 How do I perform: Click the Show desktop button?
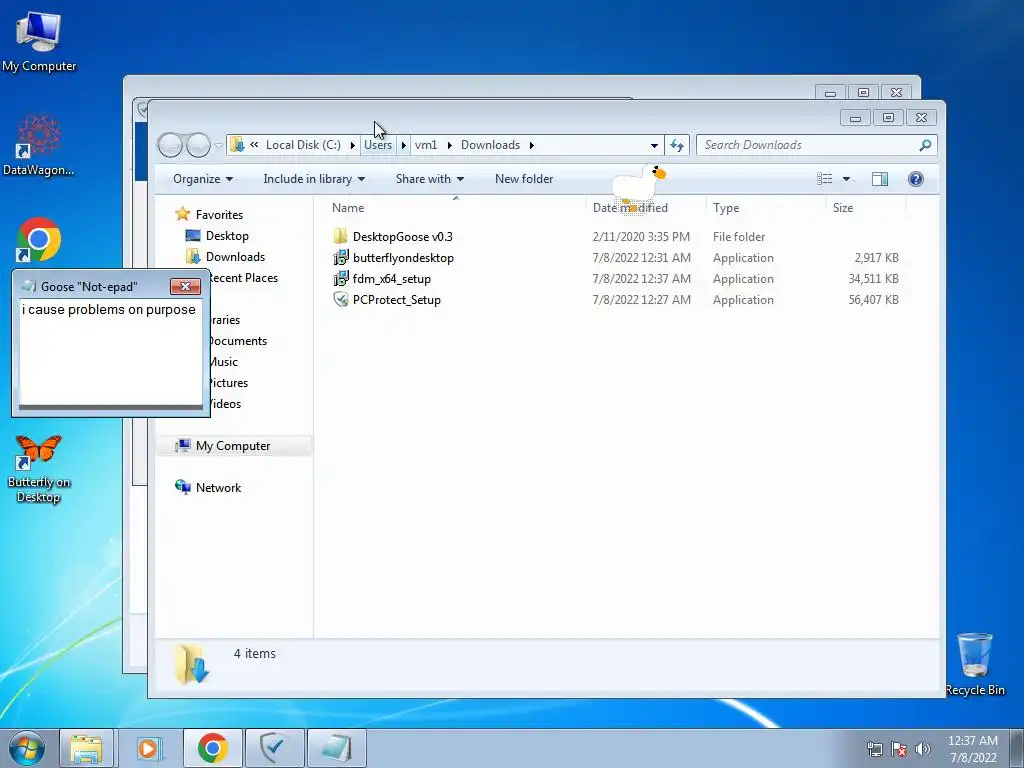[x=1017, y=748]
